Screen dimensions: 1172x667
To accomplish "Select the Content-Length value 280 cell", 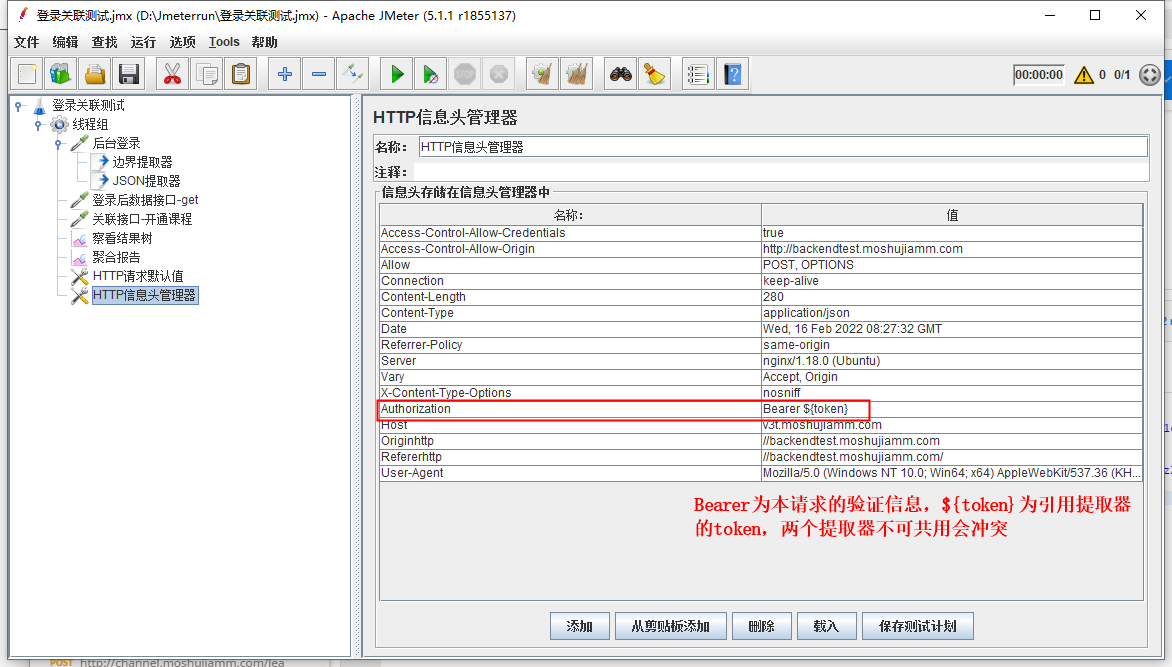I will click(952, 297).
